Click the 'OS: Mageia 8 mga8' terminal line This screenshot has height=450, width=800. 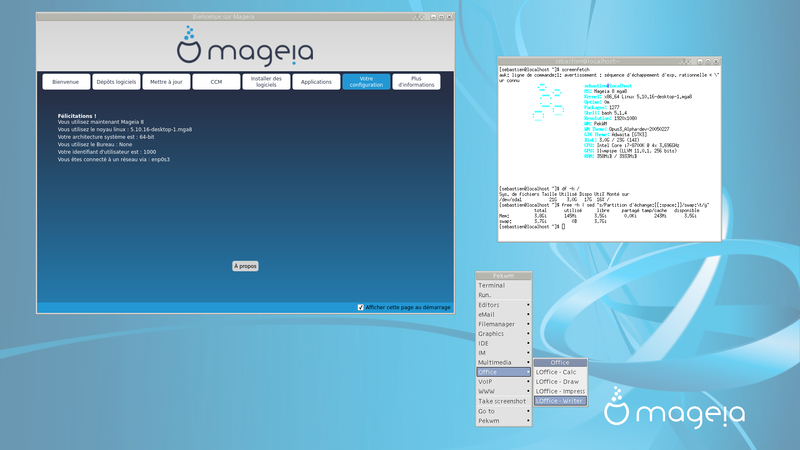click(606, 91)
